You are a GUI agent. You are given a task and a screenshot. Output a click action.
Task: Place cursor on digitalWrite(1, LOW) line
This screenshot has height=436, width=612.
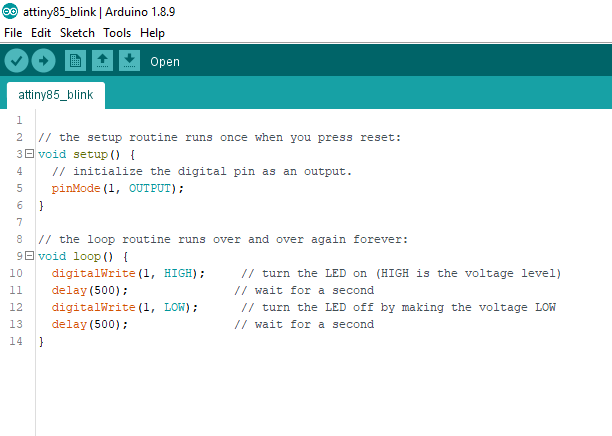125,307
